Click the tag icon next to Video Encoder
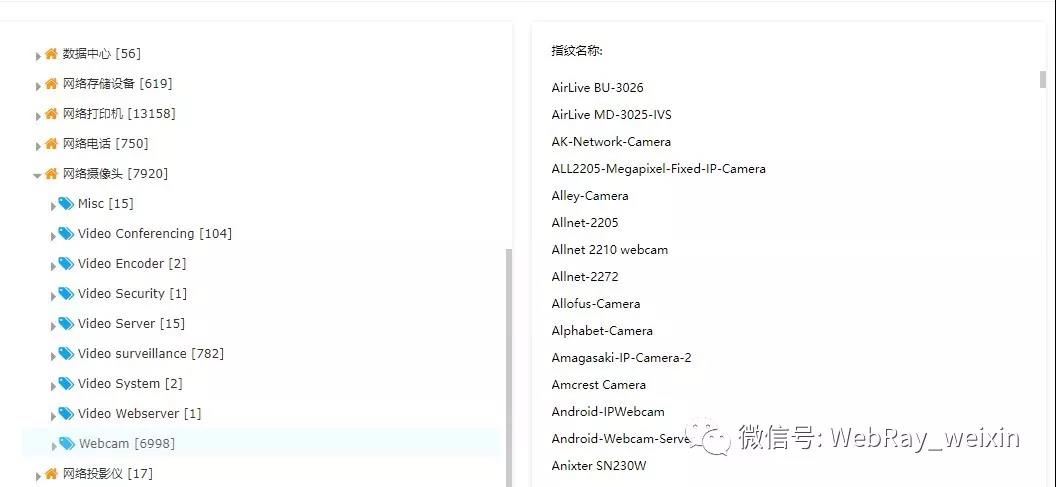This screenshot has height=487, width=1056. click(66, 263)
